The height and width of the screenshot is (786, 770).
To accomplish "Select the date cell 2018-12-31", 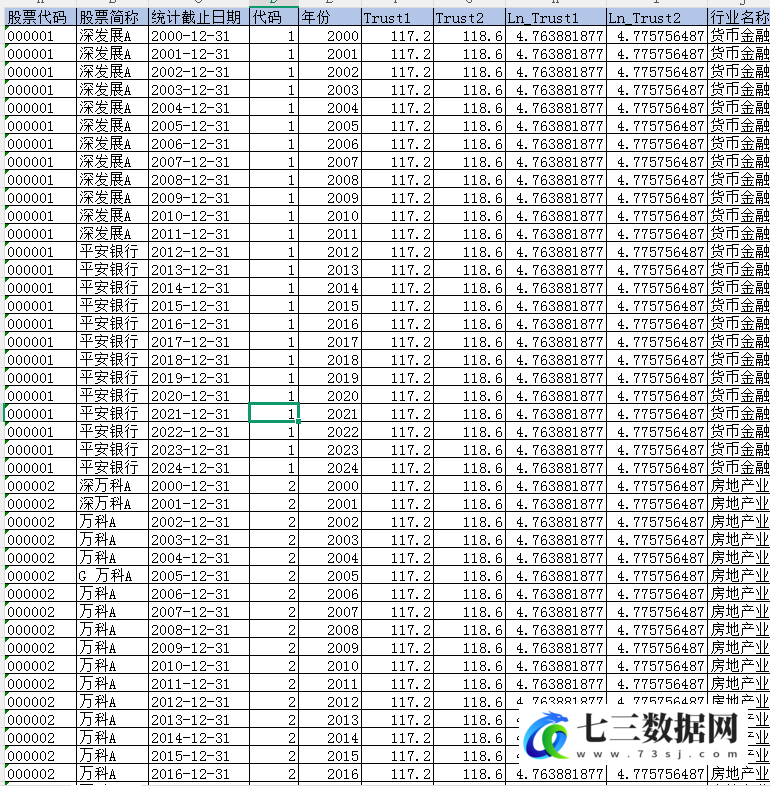I will (x=199, y=360).
